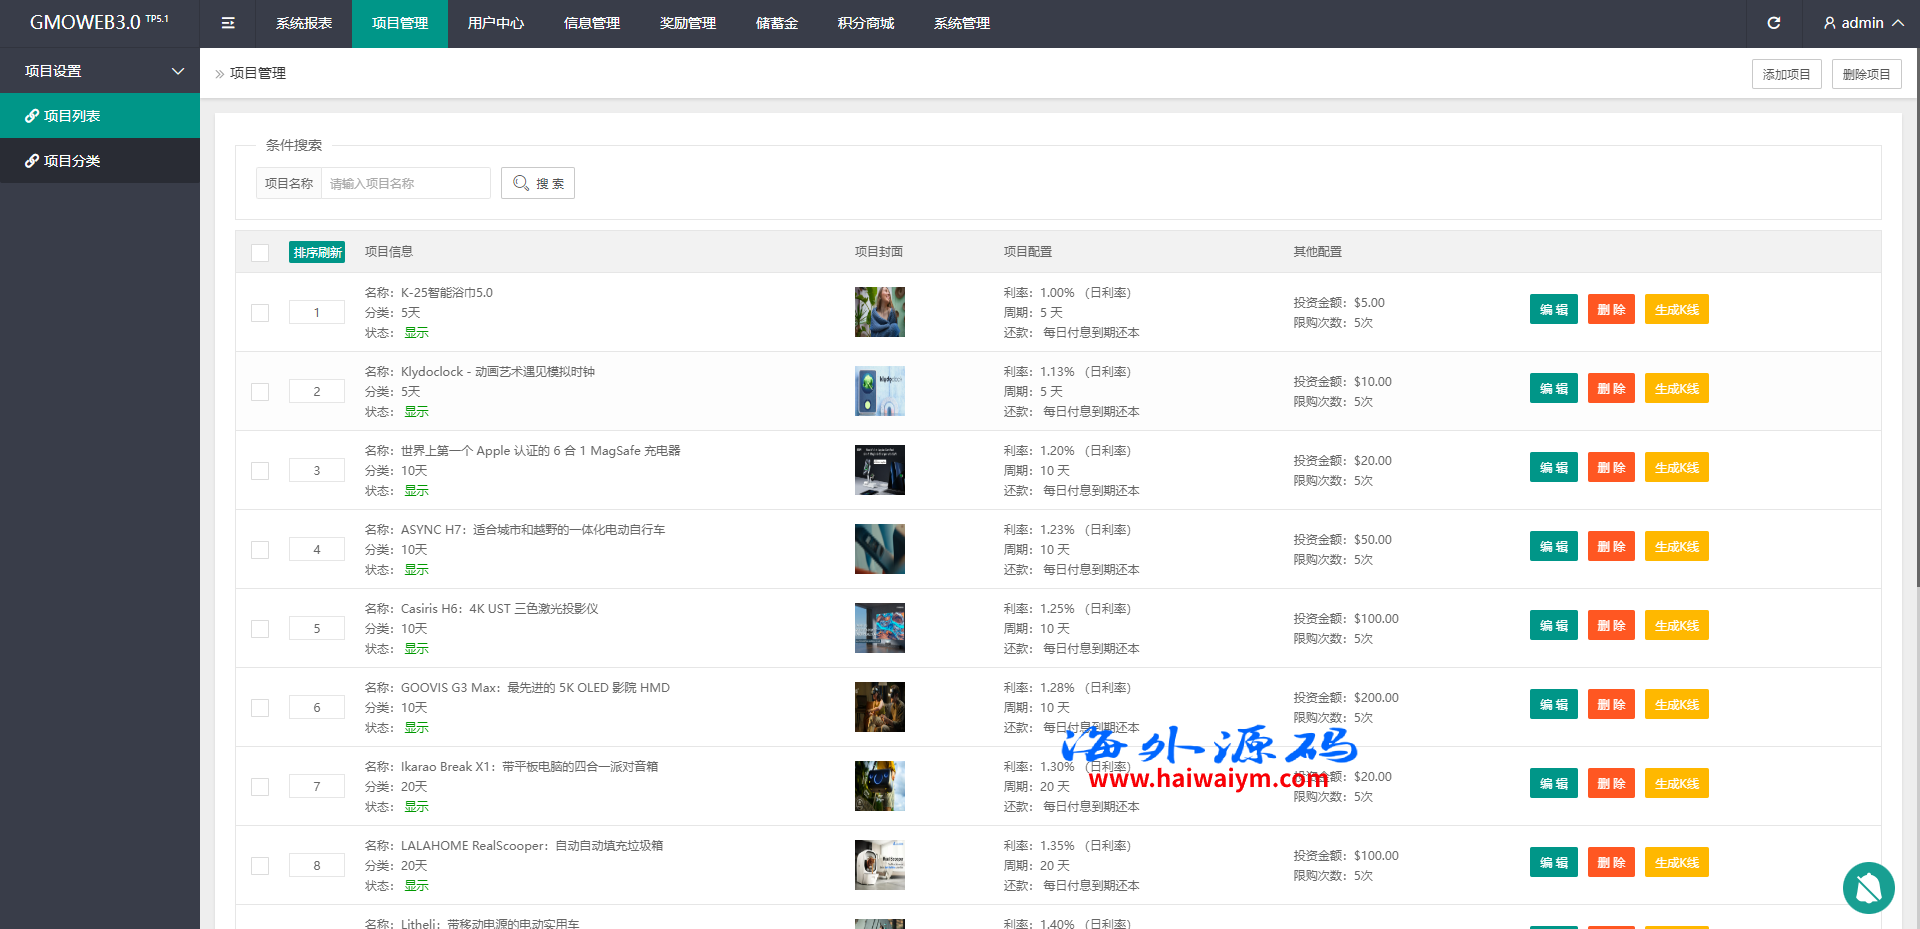Click the admin user icon
The image size is (1920, 929).
click(x=1829, y=23)
